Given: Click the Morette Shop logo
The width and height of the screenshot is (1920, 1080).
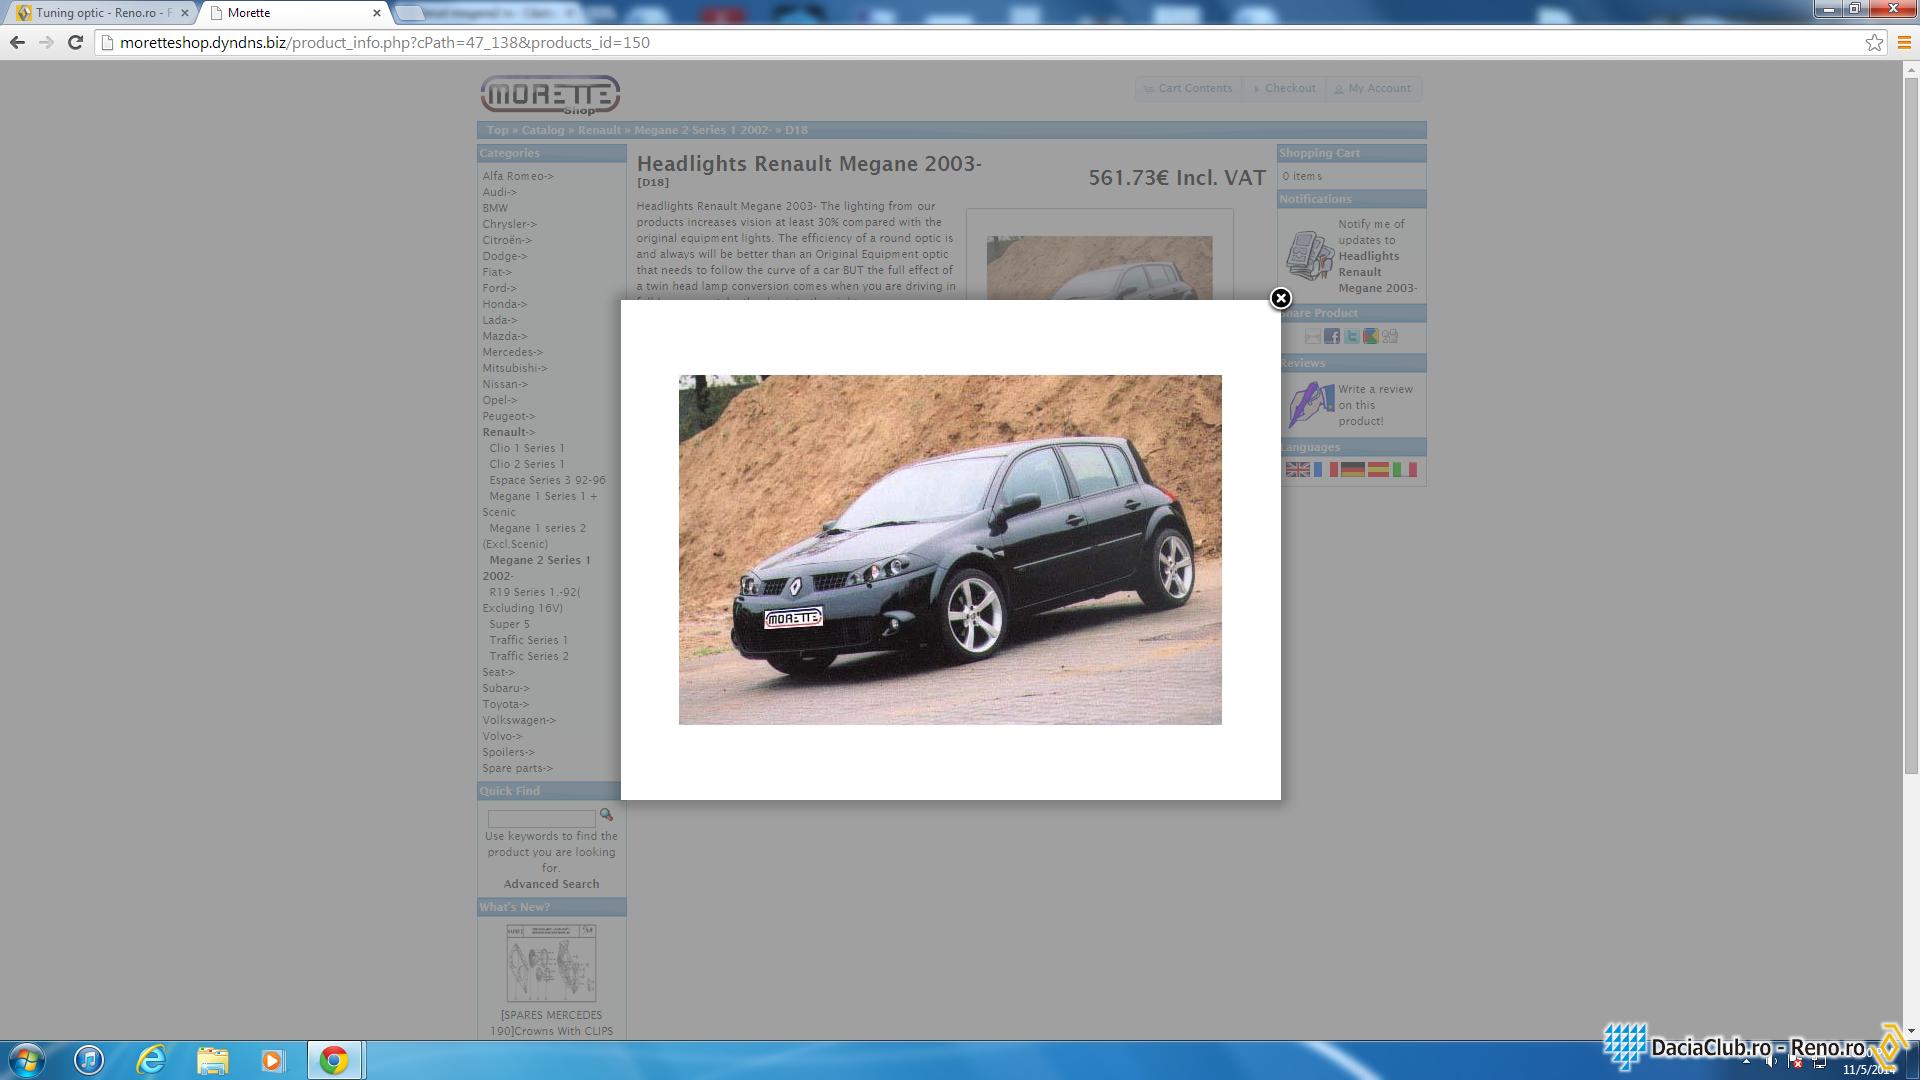Looking at the screenshot, I should click(x=550, y=95).
